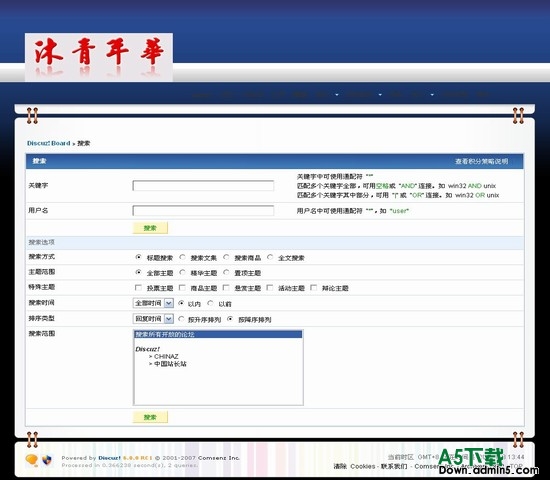Check the 悬赏主题 checkbox
The height and width of the screenshot is (480, 550).
coord(226,288)
